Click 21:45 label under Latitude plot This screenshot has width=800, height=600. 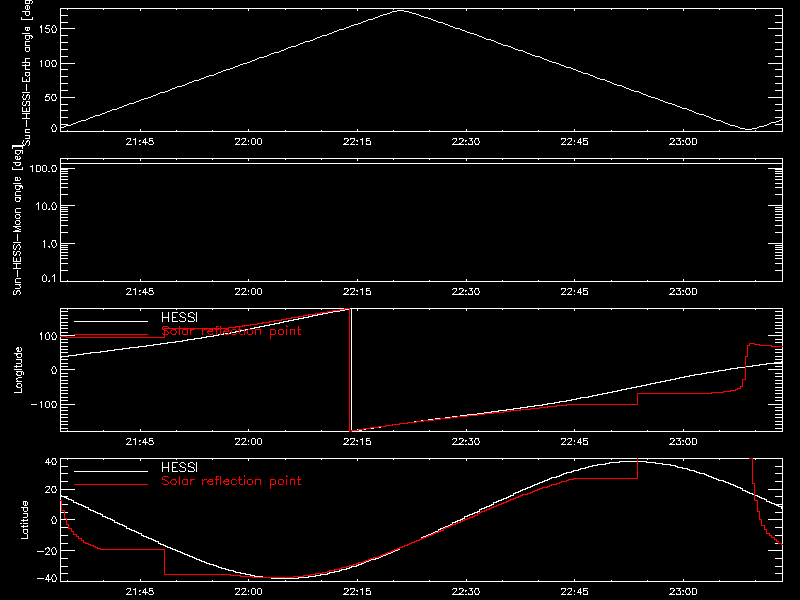click(x=140, y=592)
